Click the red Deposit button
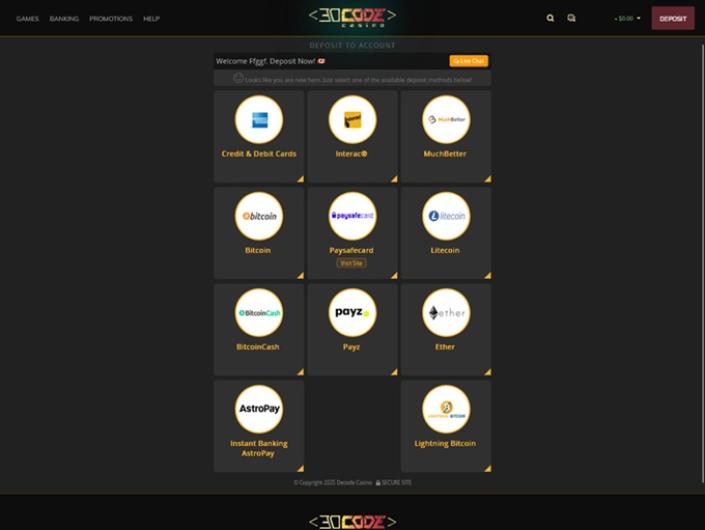This screenshot has width=705, height=530. click(x=673, y=18)
